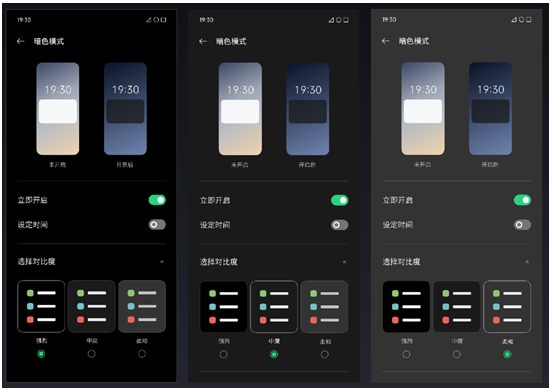Enable 设定时间 switch on middle dark-gray screen
The image size is (551, 389).
pos(339,225)
